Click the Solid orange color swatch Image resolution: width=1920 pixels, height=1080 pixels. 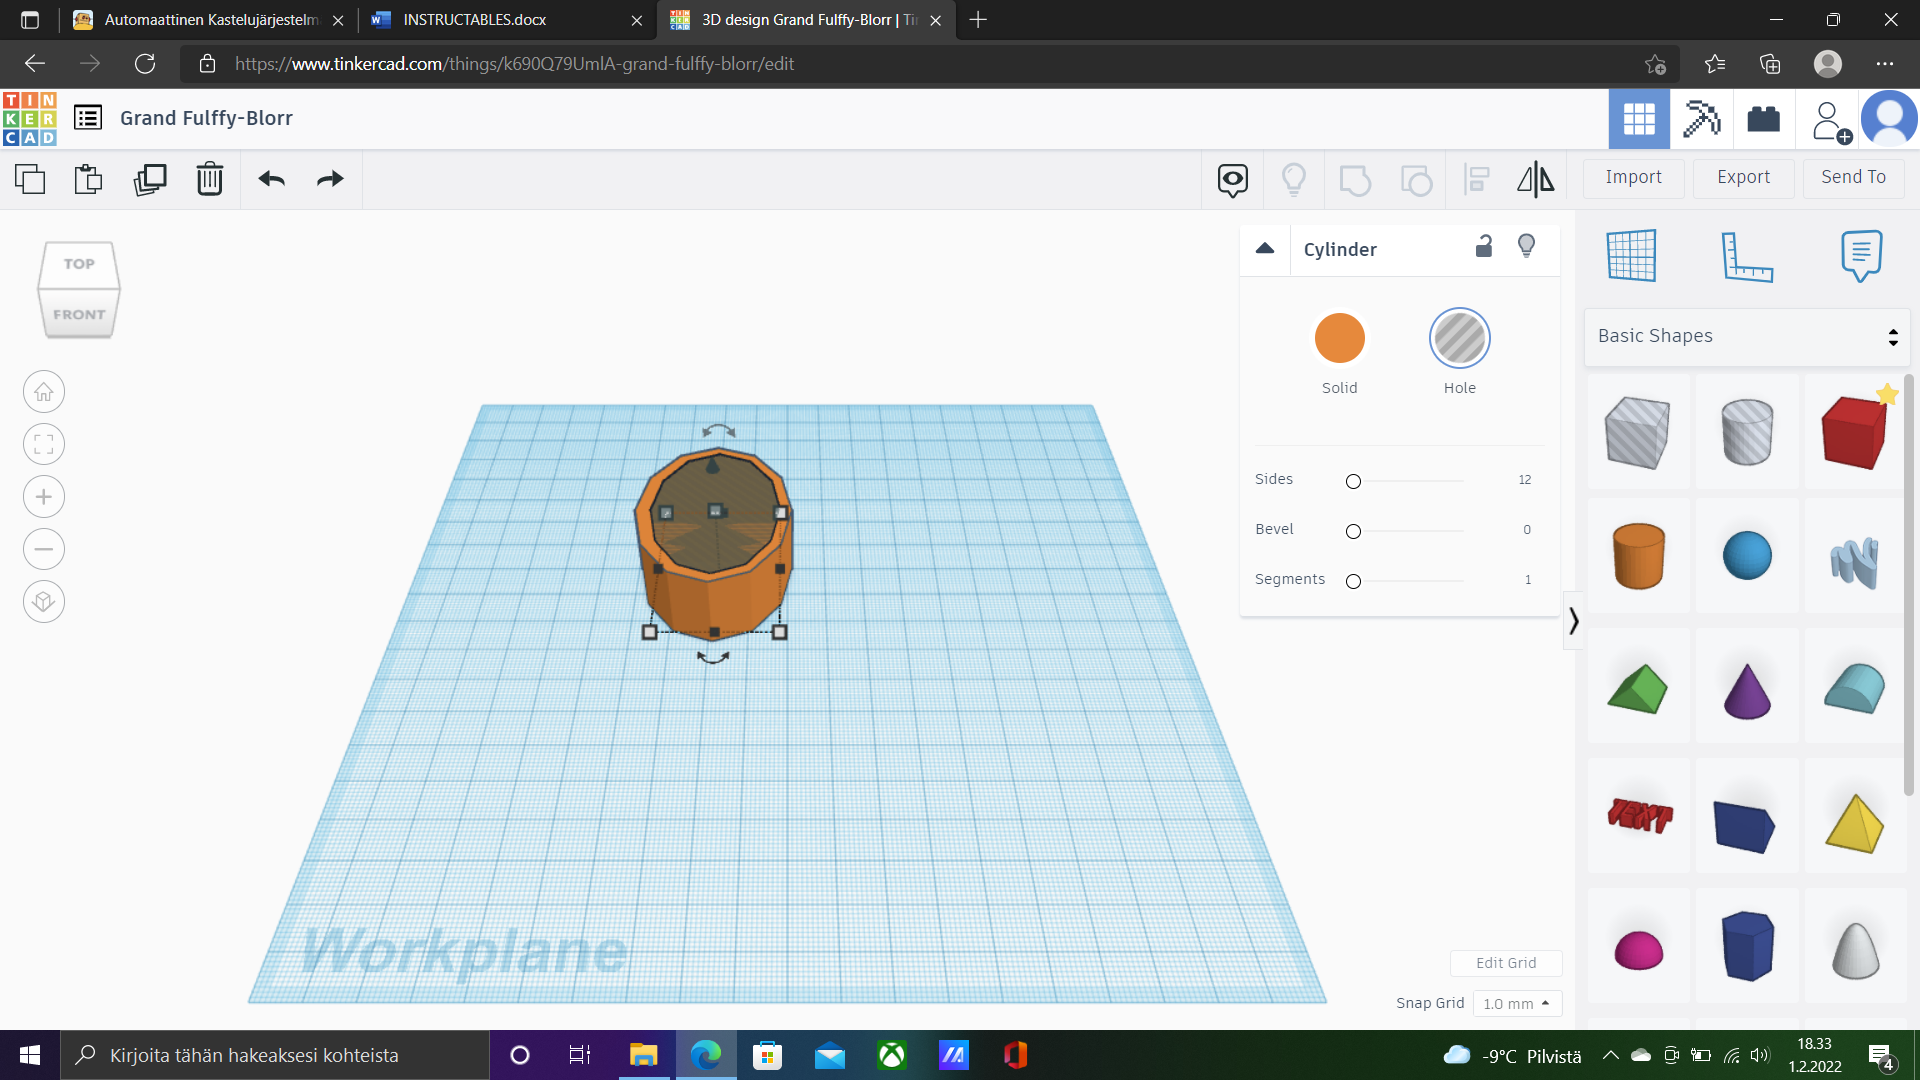(1339, 338)
